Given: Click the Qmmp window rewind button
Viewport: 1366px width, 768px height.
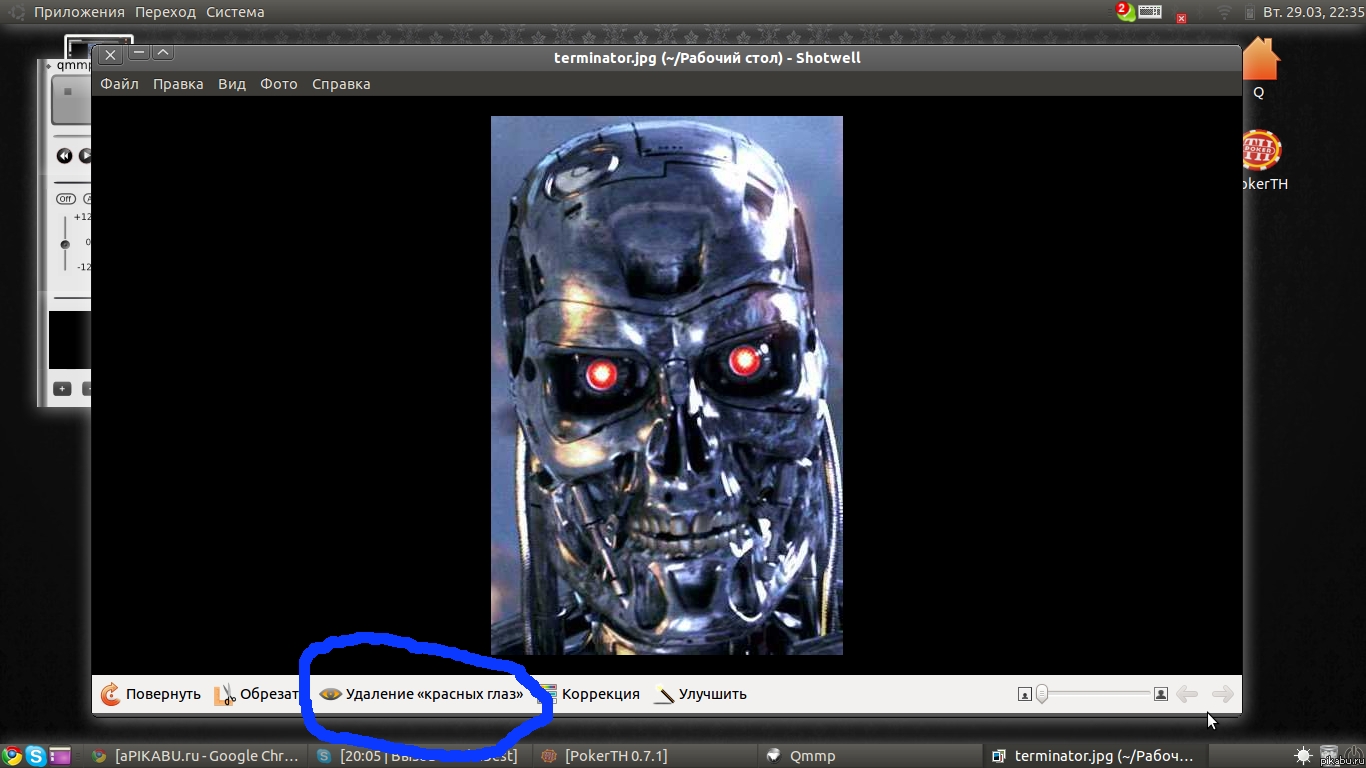Looking at the screenshot, I should tap(64, 156).
